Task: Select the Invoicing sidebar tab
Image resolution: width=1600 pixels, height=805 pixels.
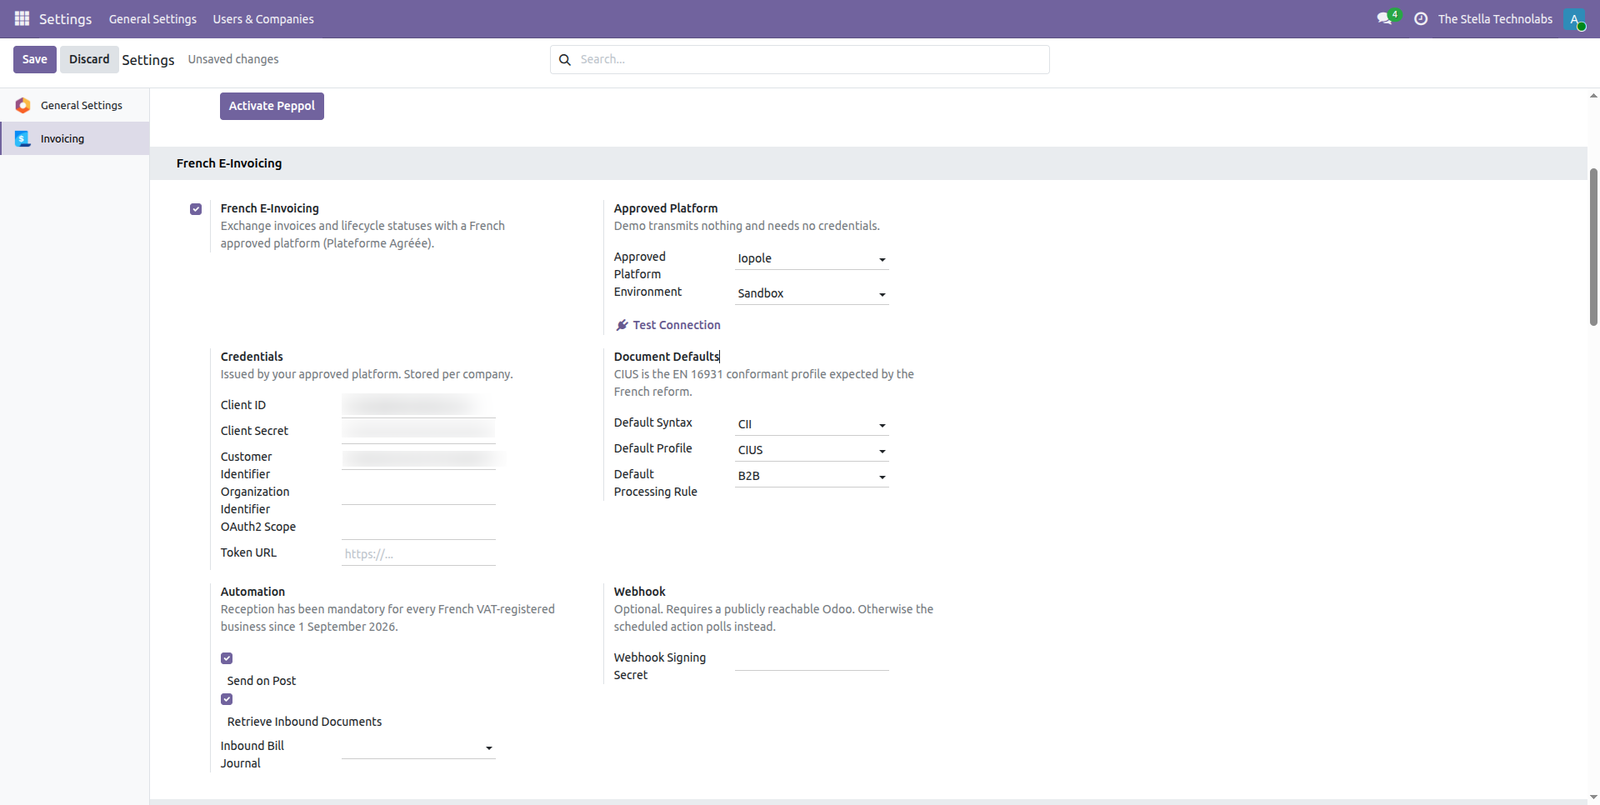Action: pos(75,139)
